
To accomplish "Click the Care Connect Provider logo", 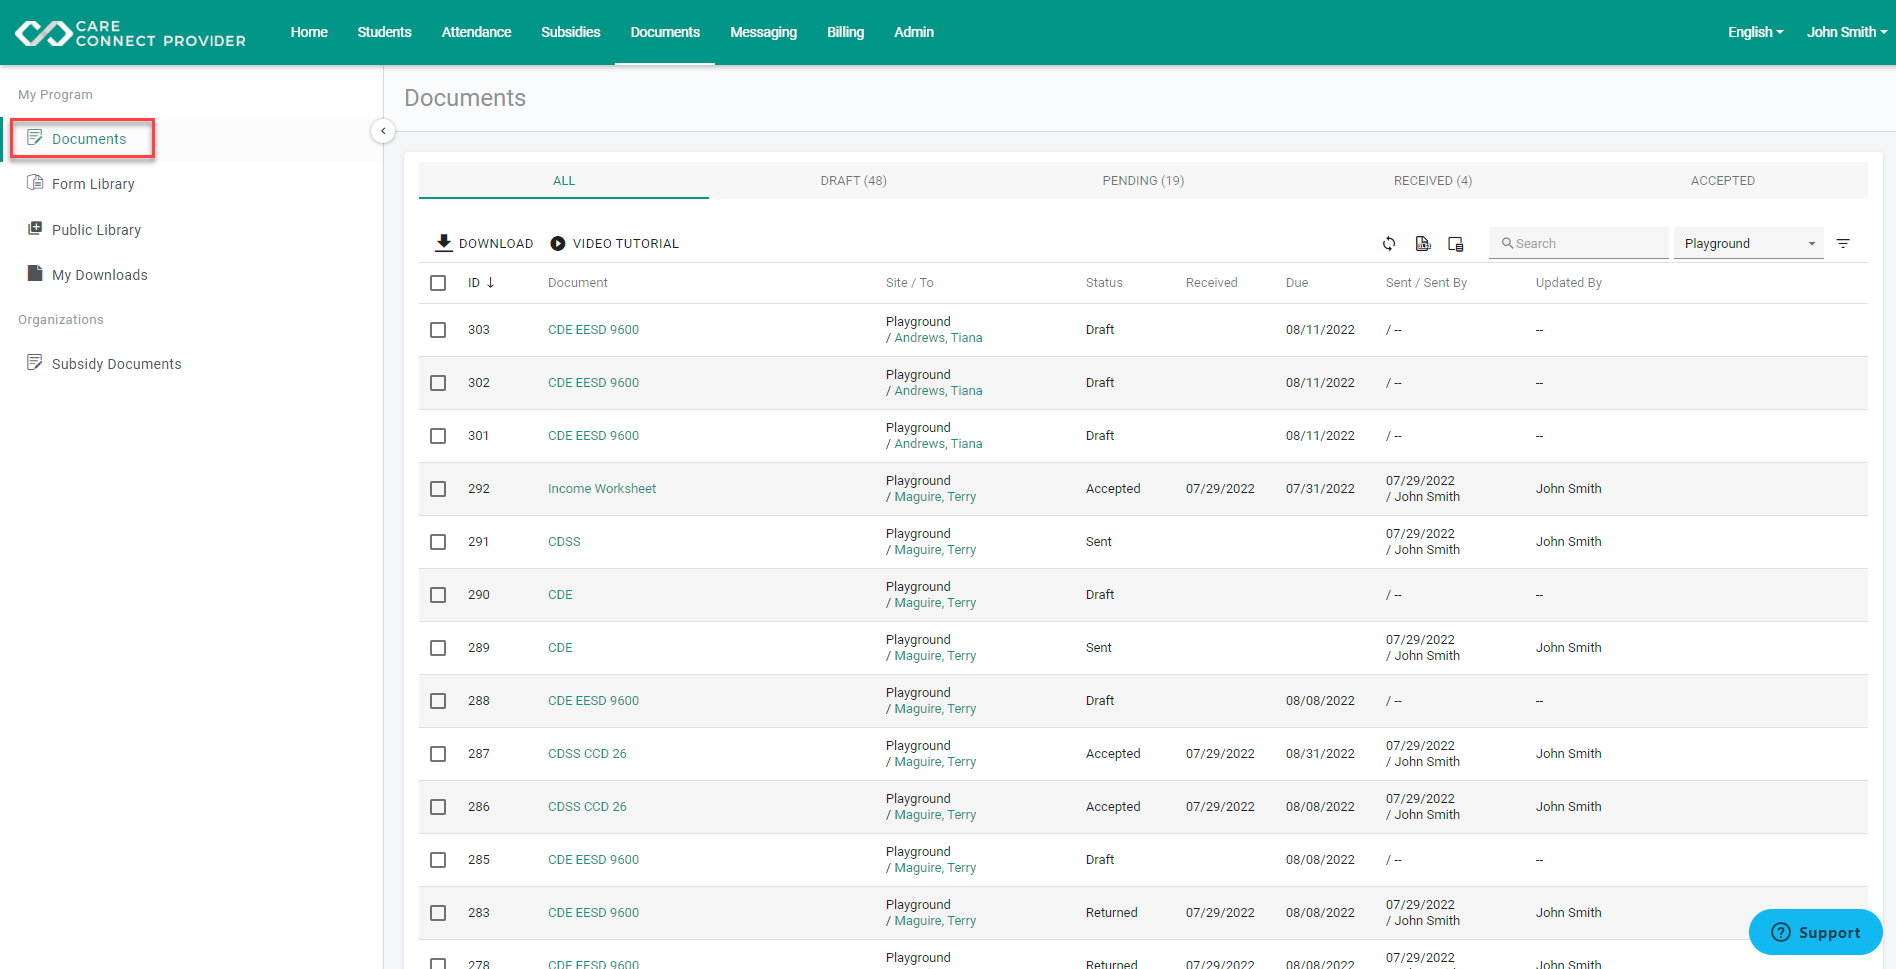I will pyautogui.click(x=131, y=33).
